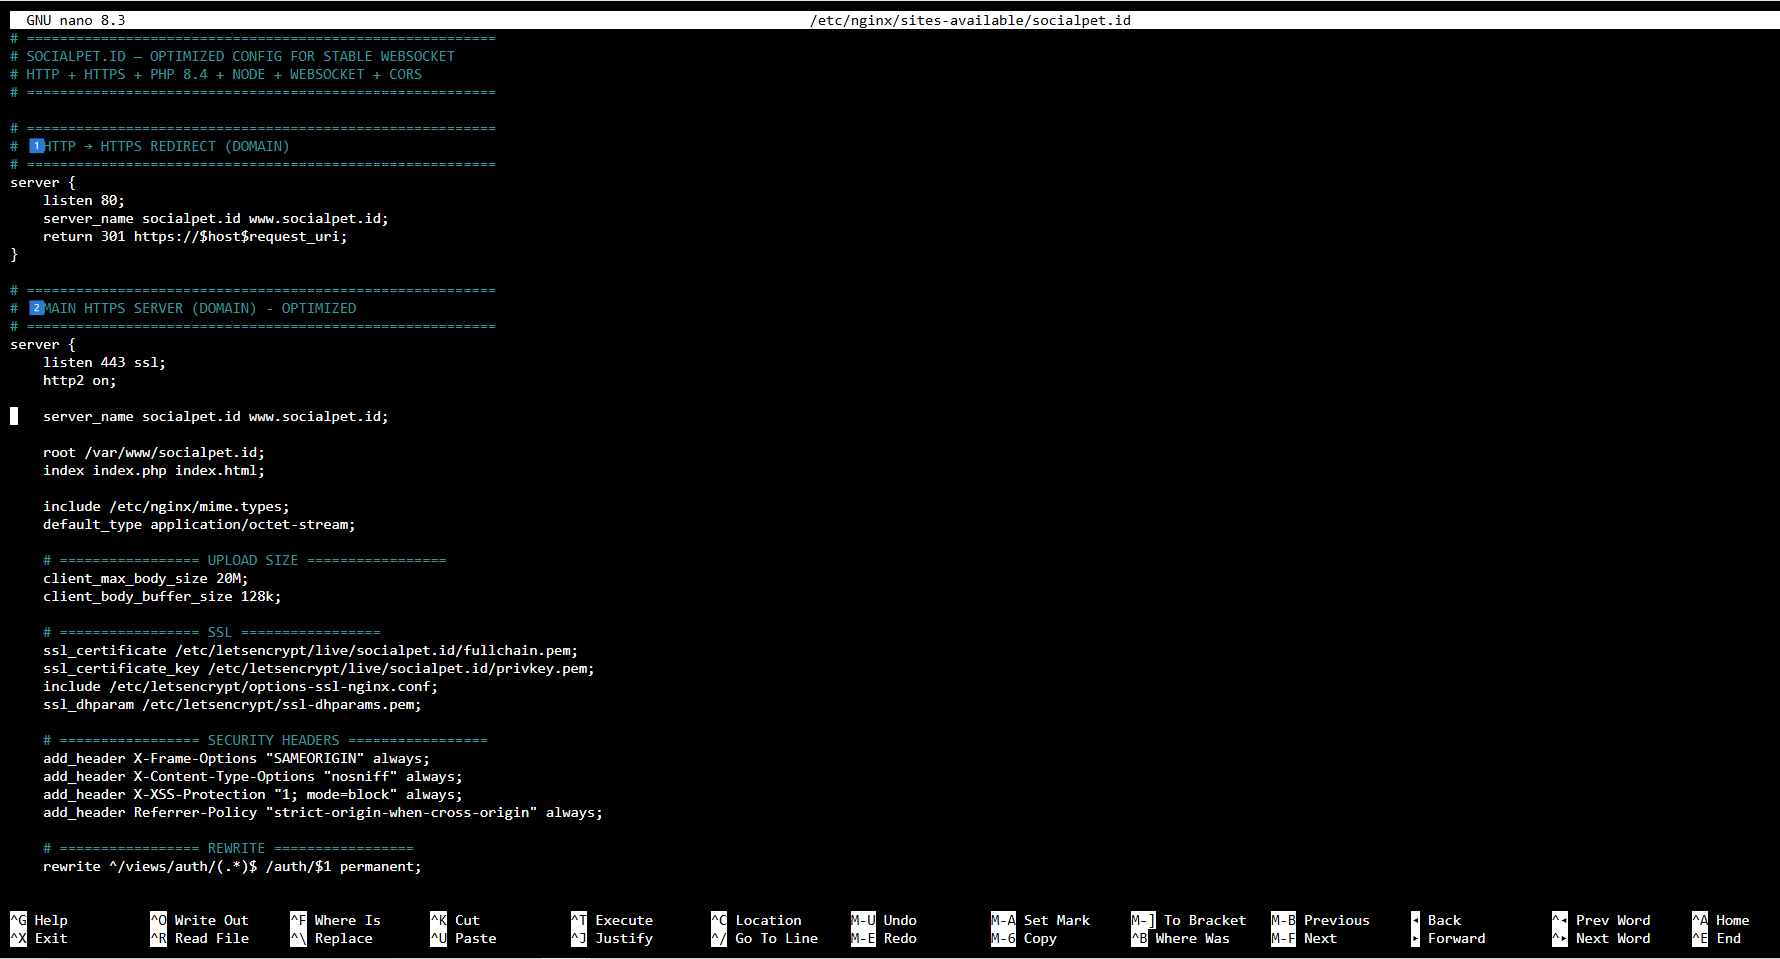The image size is (1780, 959).
Task: Click the Forward shortcut in the help bar
Action: (1448, 938)
